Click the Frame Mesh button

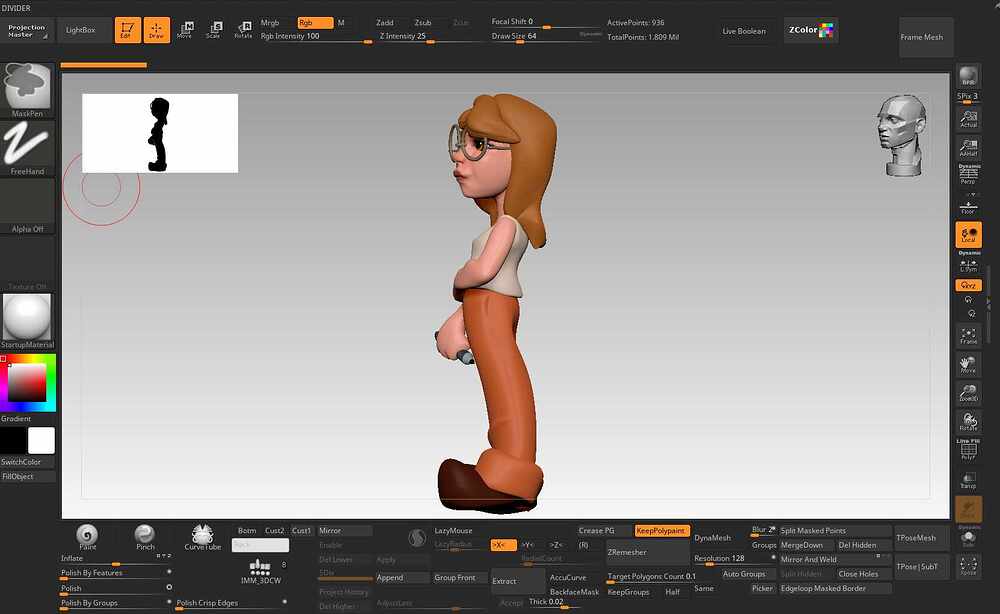coord(926,37)
